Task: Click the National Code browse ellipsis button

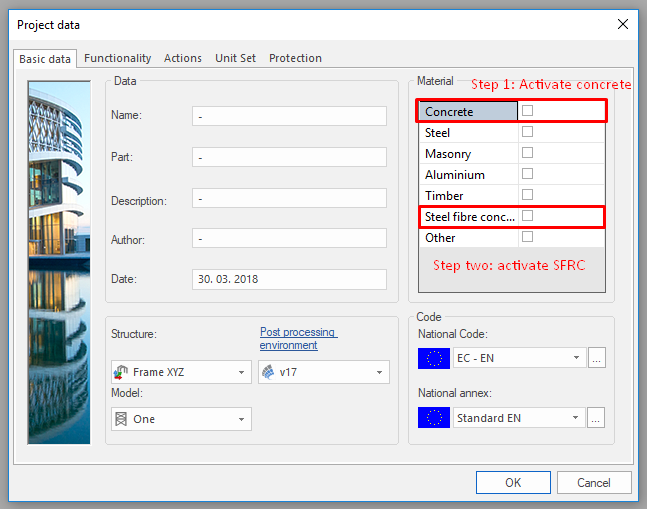Action: tap(597, 358)
